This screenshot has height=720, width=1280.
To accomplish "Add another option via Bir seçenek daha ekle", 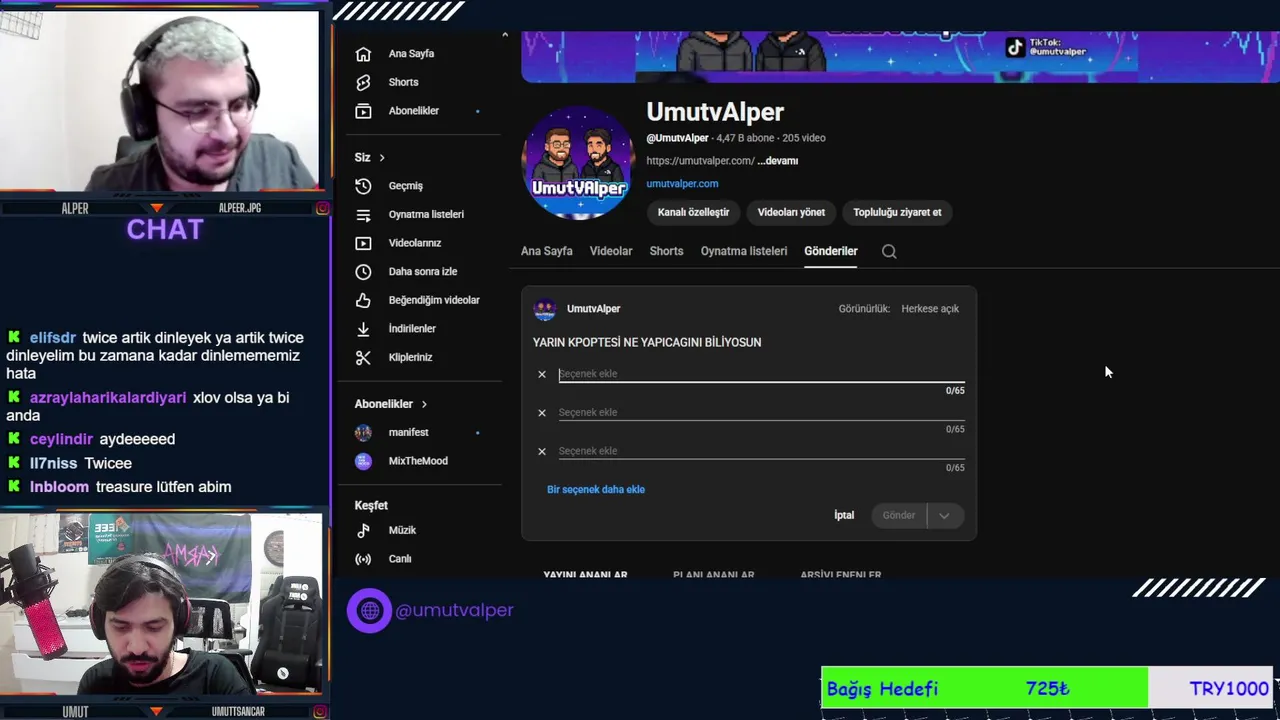I will pos(596,490).
